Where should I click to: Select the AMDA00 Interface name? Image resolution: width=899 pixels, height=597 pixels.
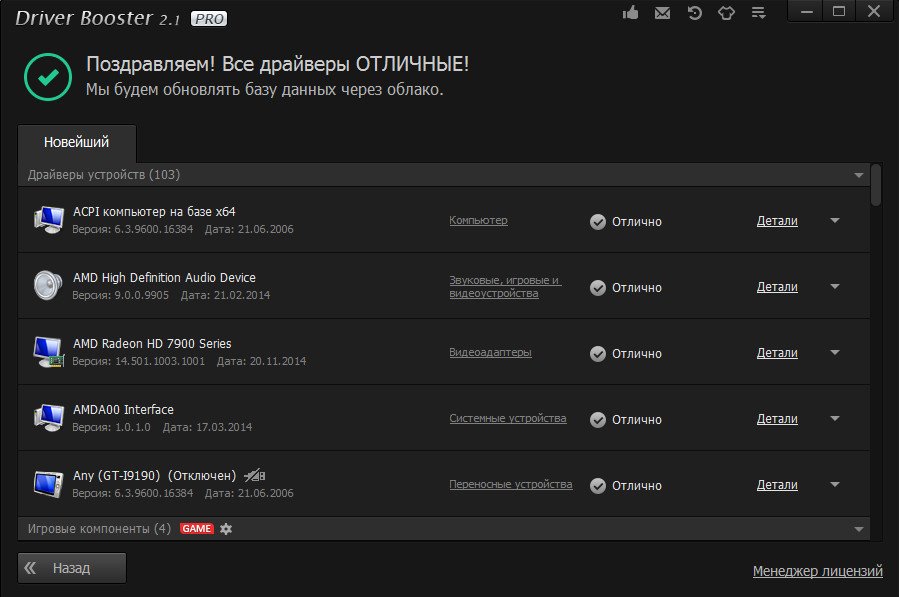point(123,409)
